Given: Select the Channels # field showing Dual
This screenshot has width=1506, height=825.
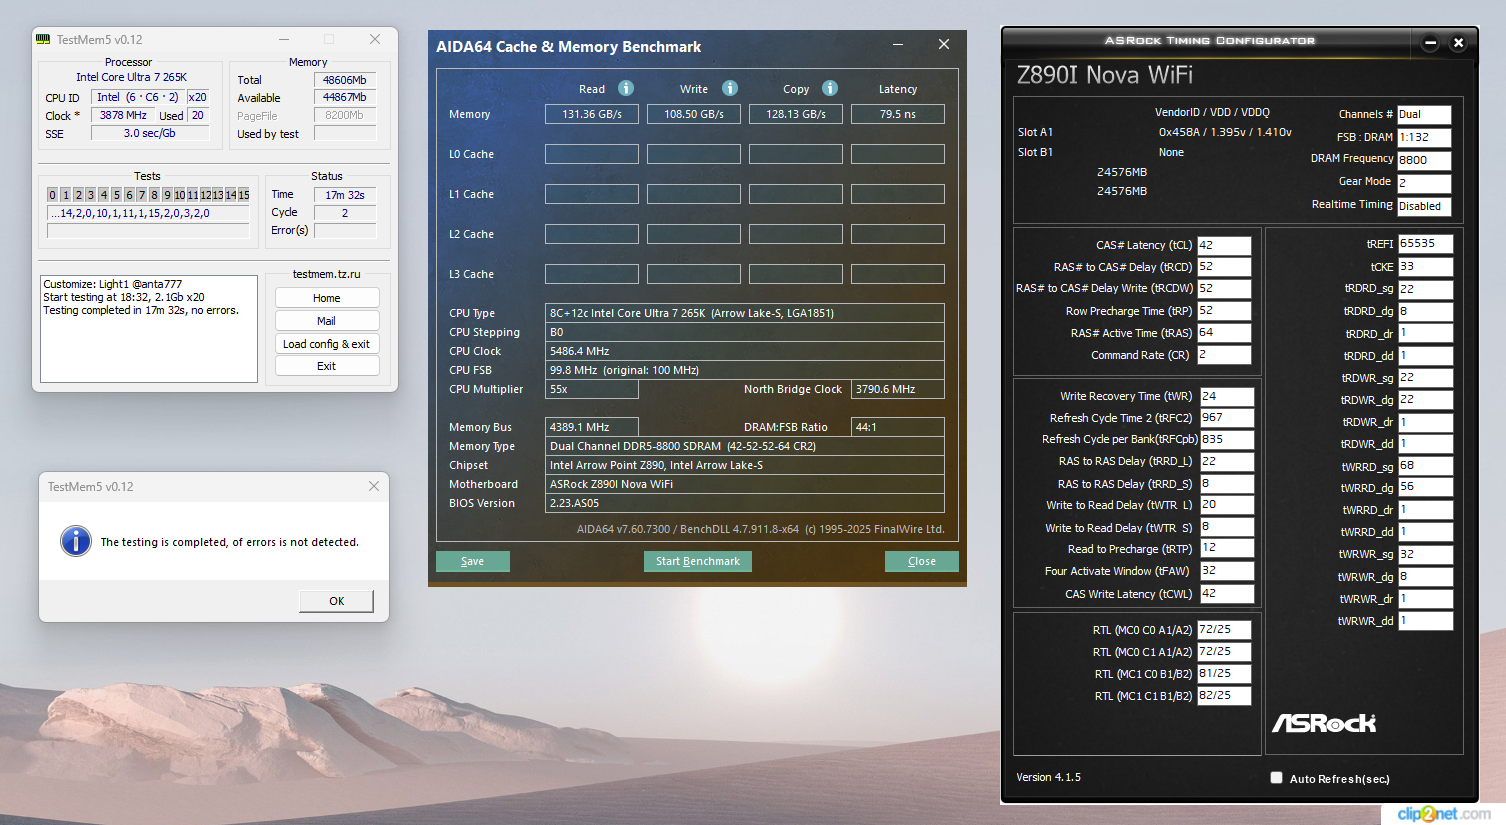Looking at the screenshot, I should pos(1424,114).
